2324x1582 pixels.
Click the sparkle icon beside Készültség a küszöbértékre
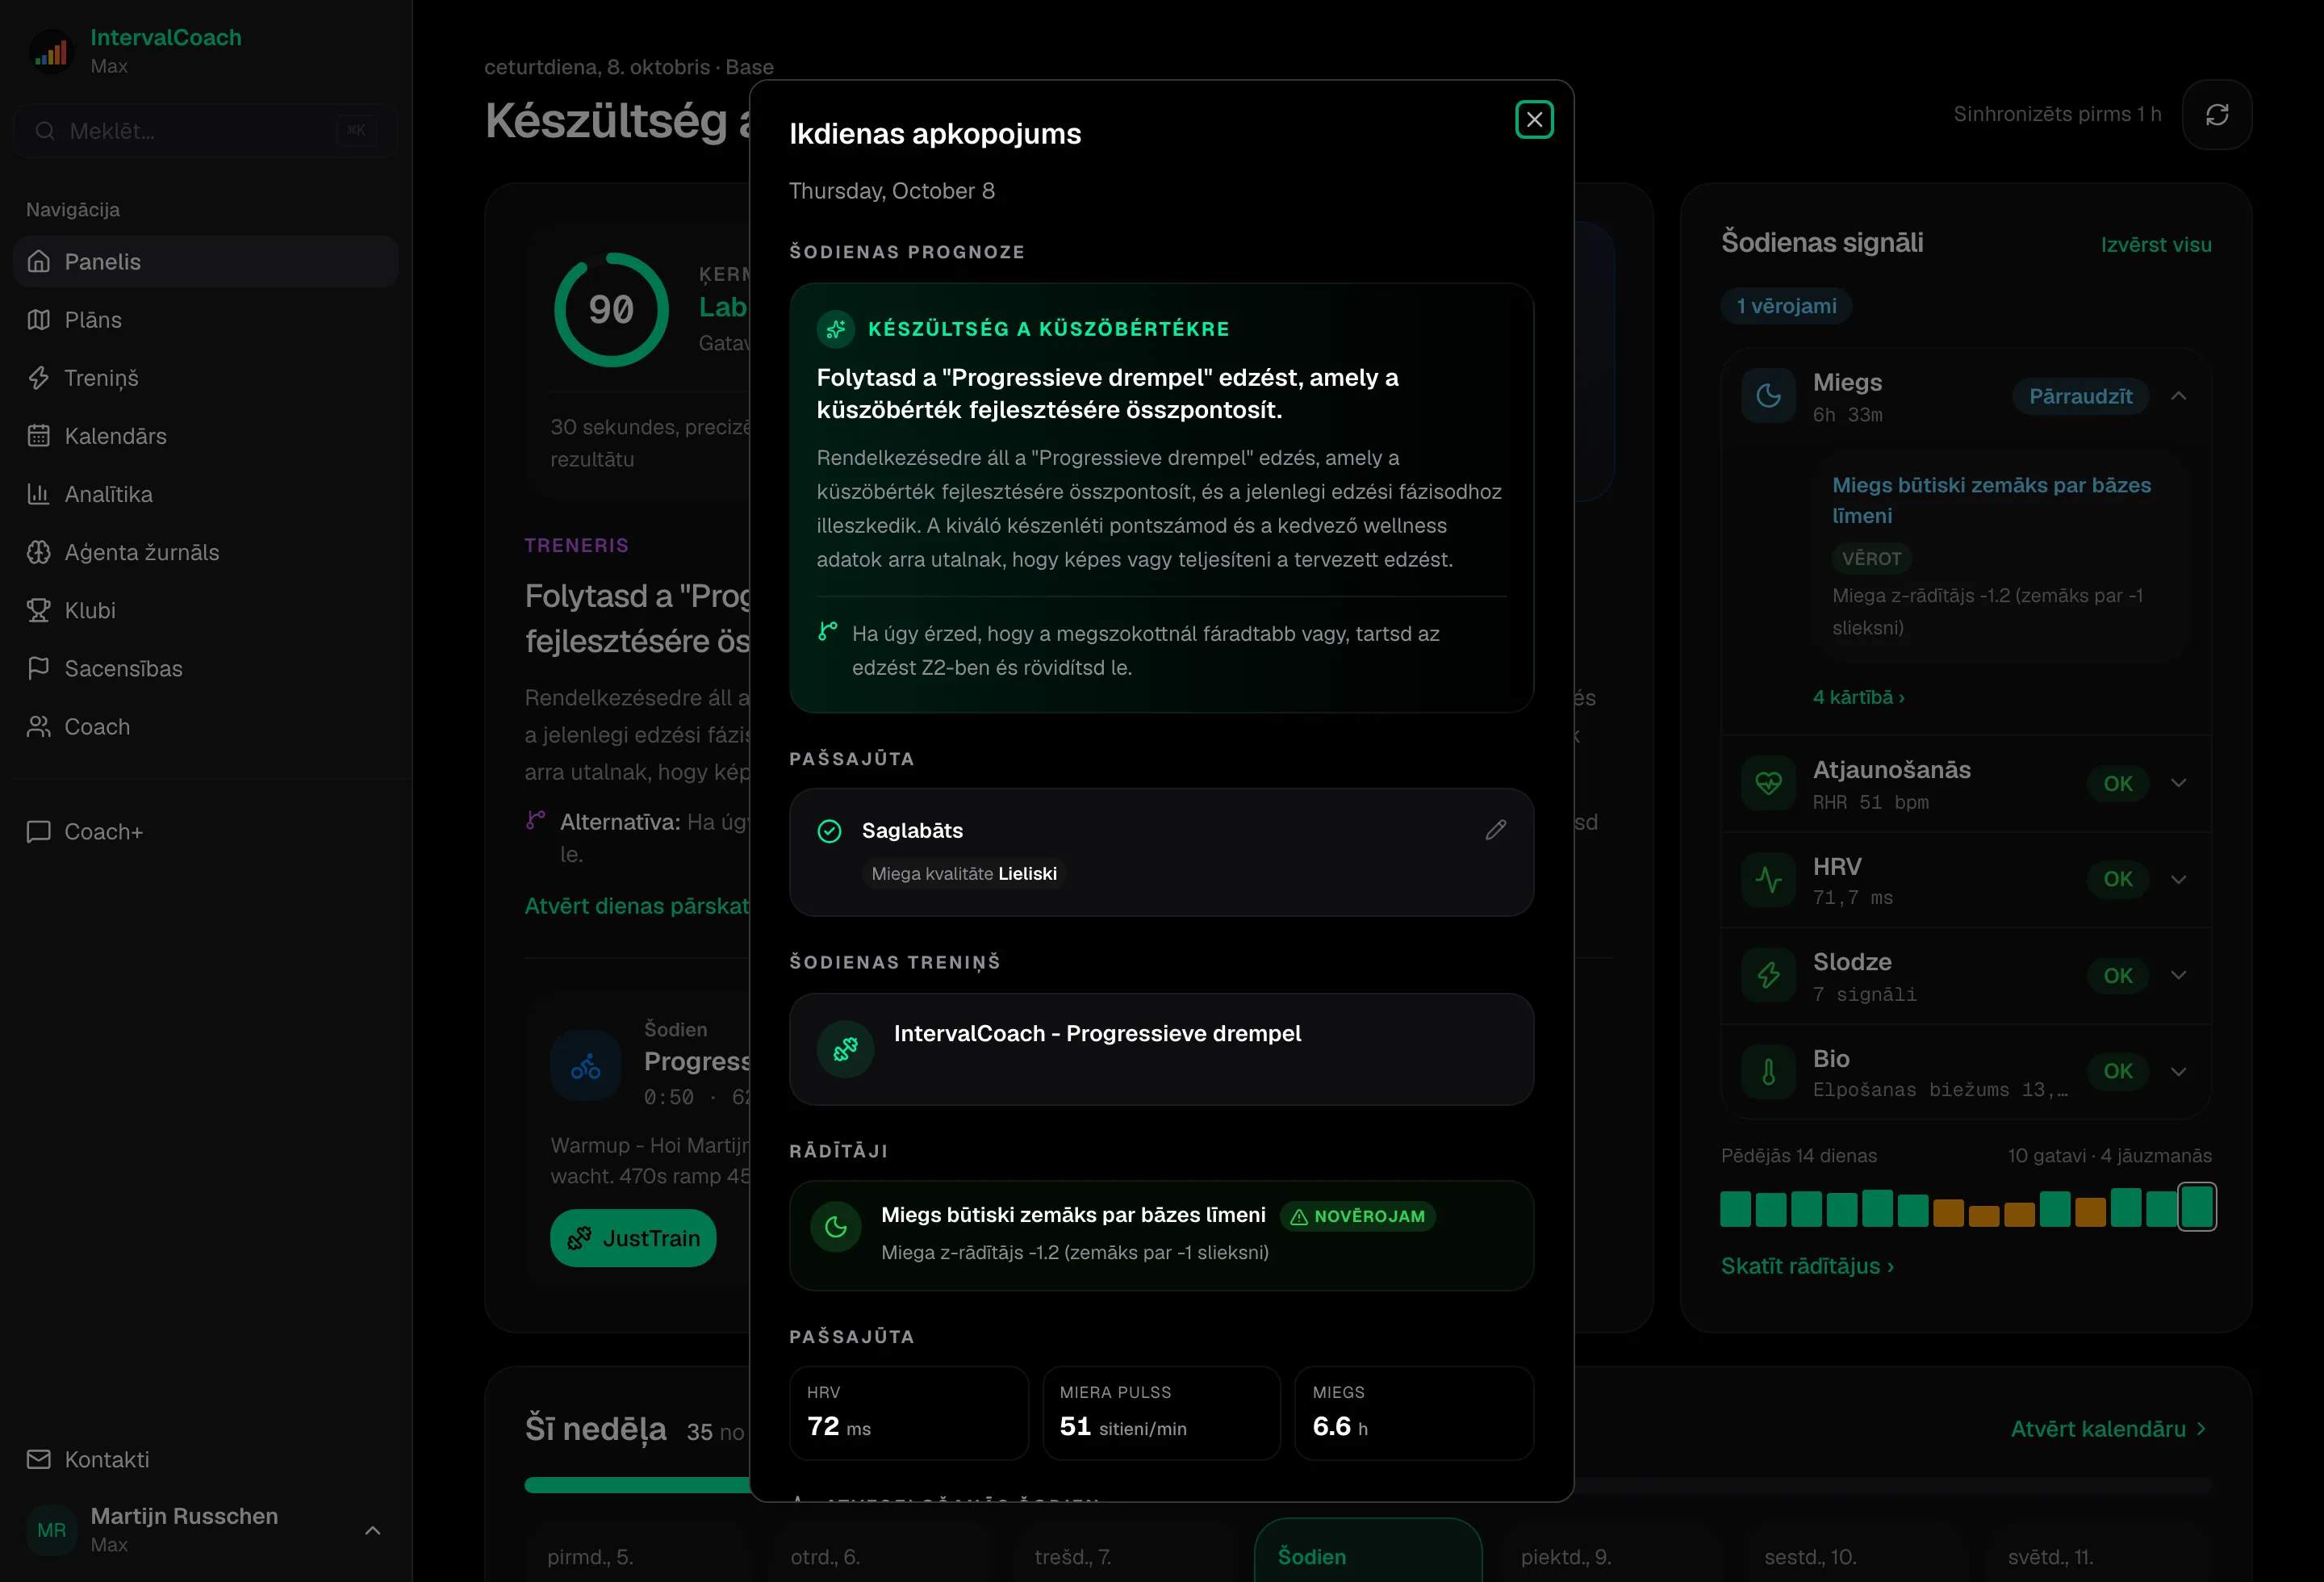[836, 328]
